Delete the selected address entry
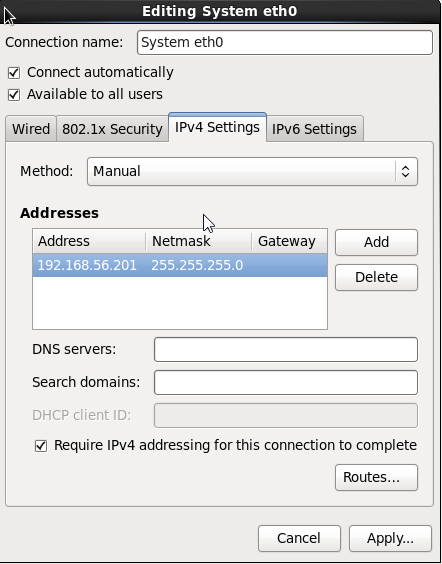Image resolution: width=442 pixels, height=564 pixels. [376, 277]
